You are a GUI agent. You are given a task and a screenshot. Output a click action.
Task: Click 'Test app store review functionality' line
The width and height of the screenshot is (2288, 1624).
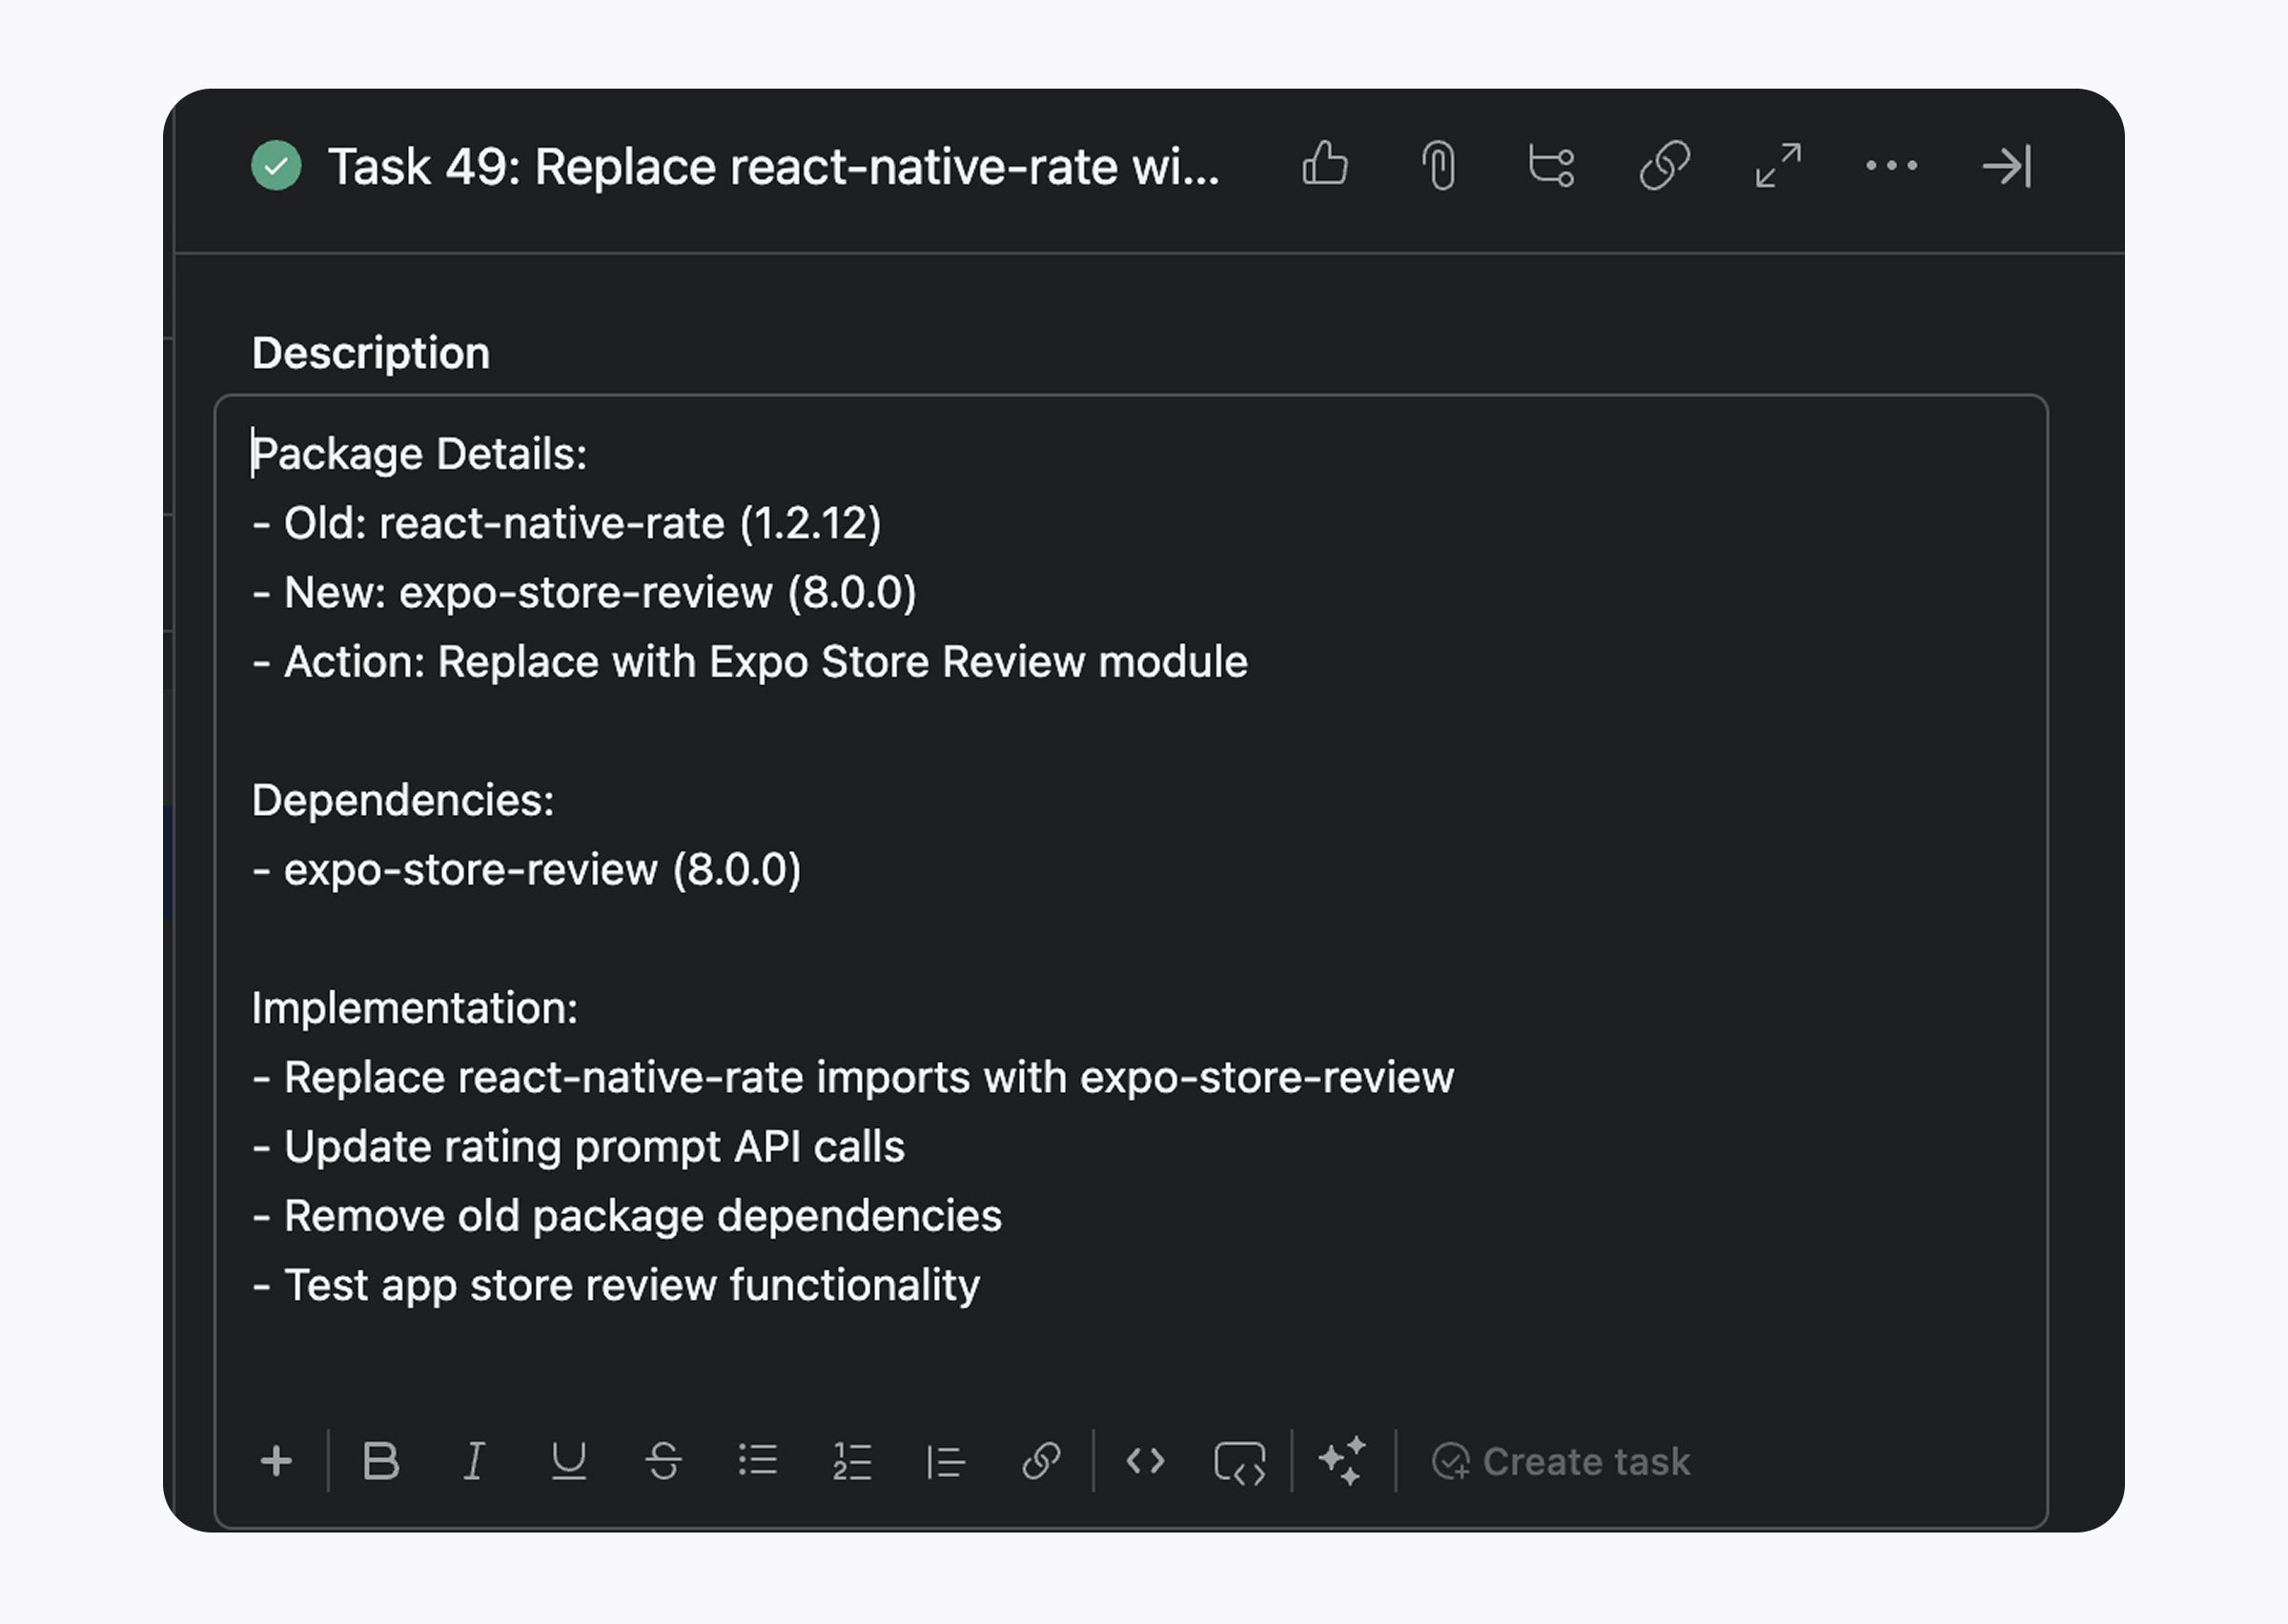click(x=616, y=1285)
